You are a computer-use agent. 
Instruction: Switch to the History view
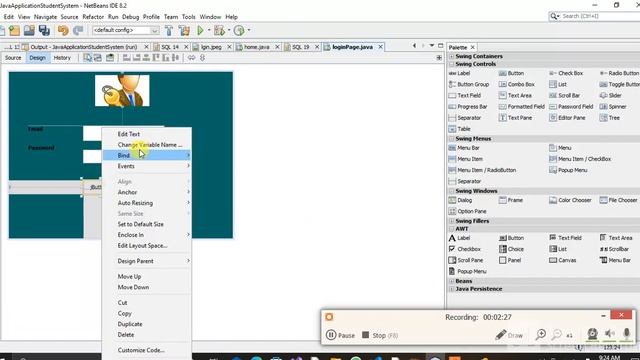(62, 58)
